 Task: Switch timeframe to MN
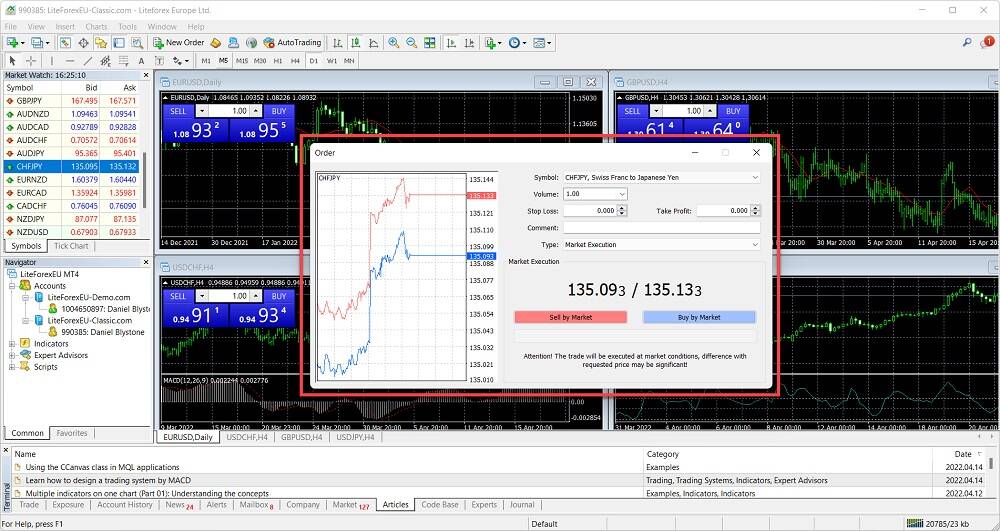coord(349,61)
